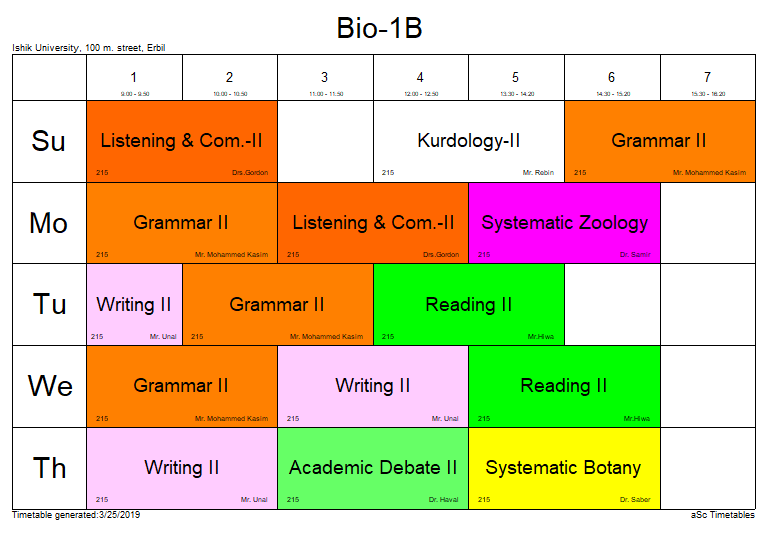The image size is (769, 536).
Task: Click the yellow Systematic Botany block
Action: point(564,468)
